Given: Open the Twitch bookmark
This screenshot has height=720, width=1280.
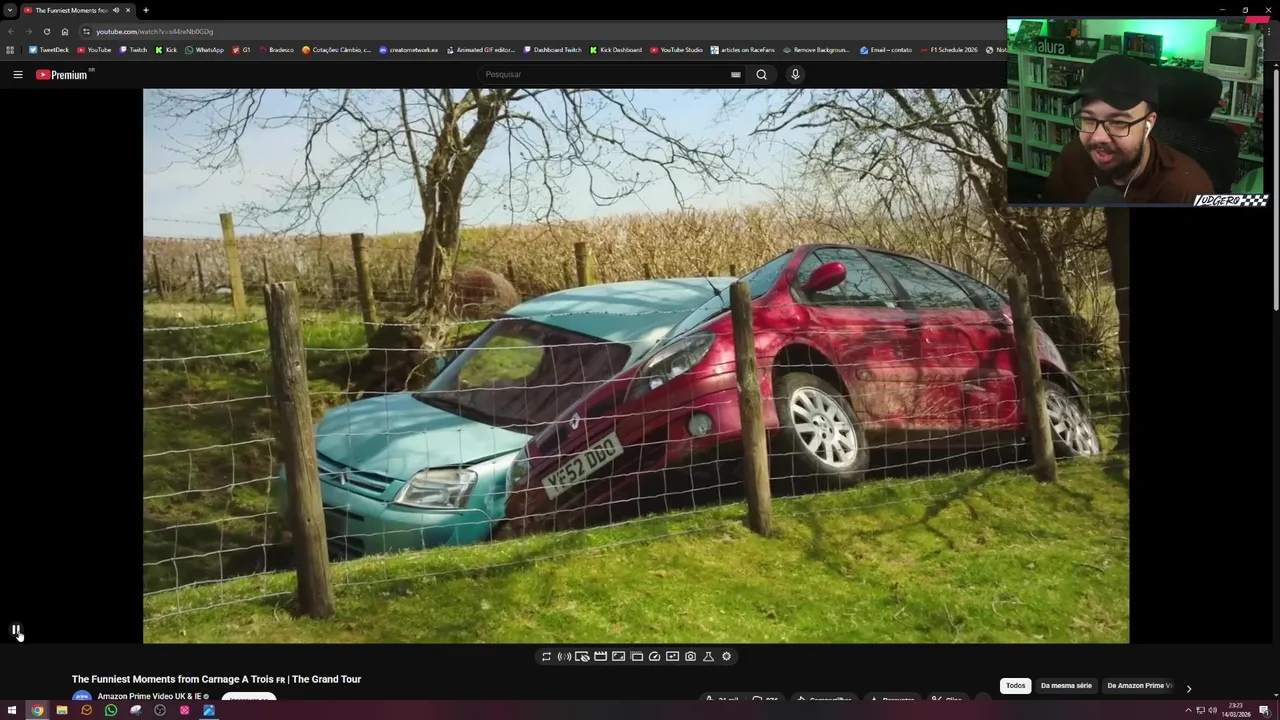Looking at the screenshot, I should (x=133, y=50).
